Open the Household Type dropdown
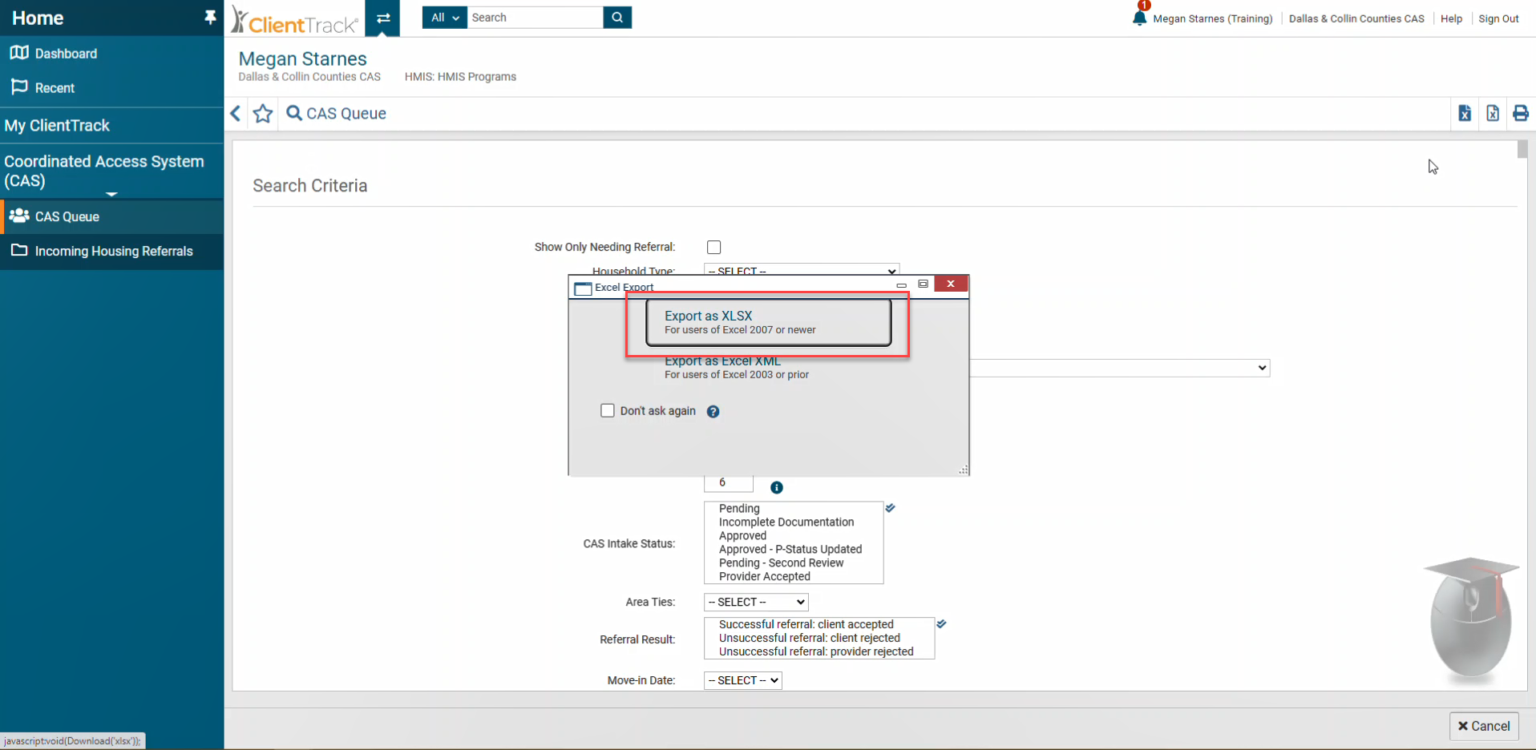This screenshot has width=1536, height=750. [800, 270]
